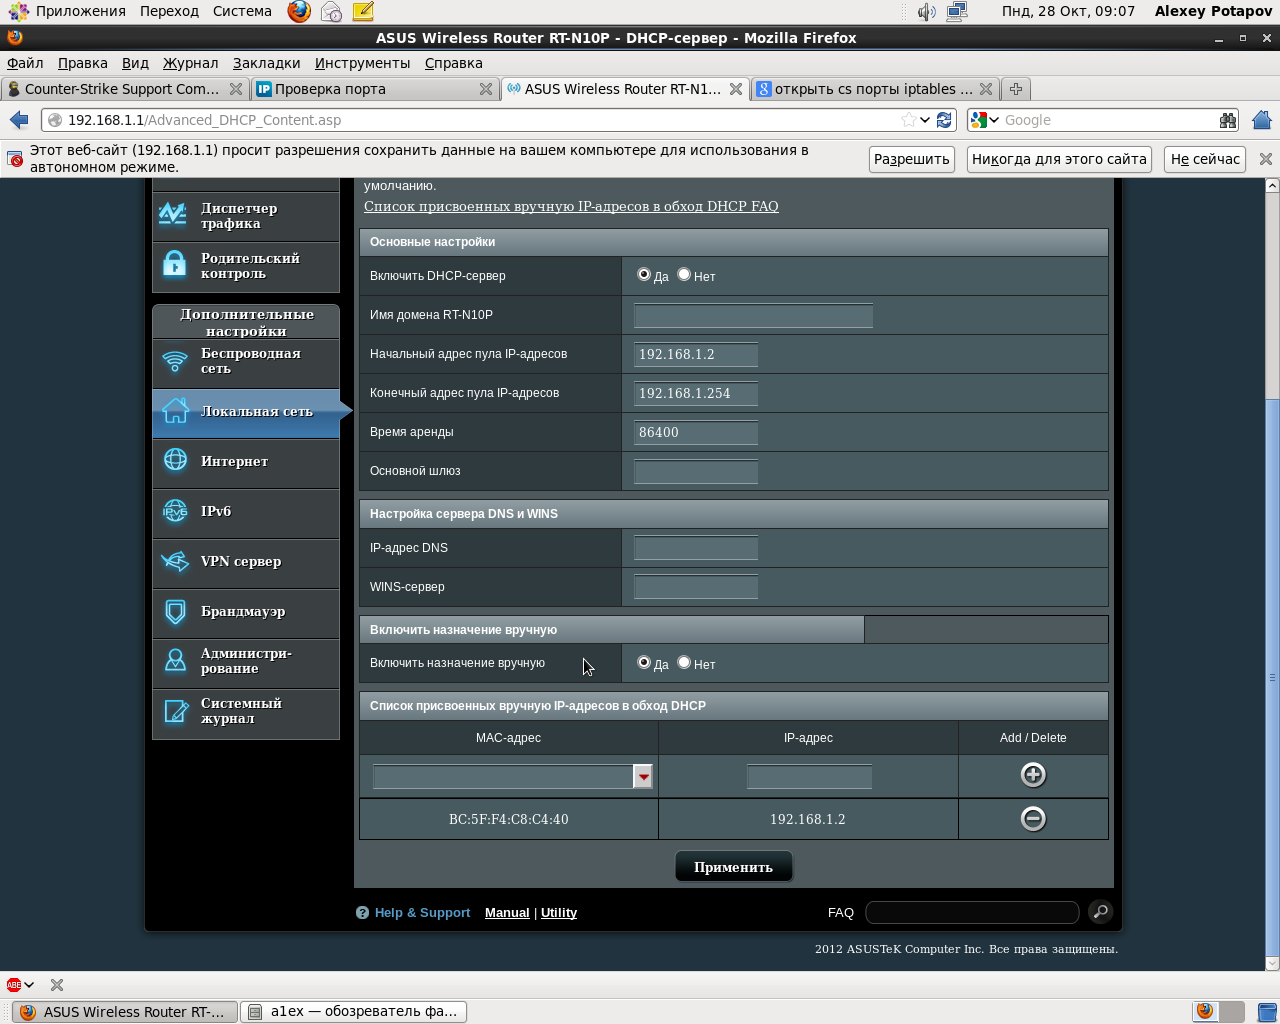This screenshot has height=1024, width=1280.
Task: Open the Приложения menu in the top panel
Action: click(68, 12)
